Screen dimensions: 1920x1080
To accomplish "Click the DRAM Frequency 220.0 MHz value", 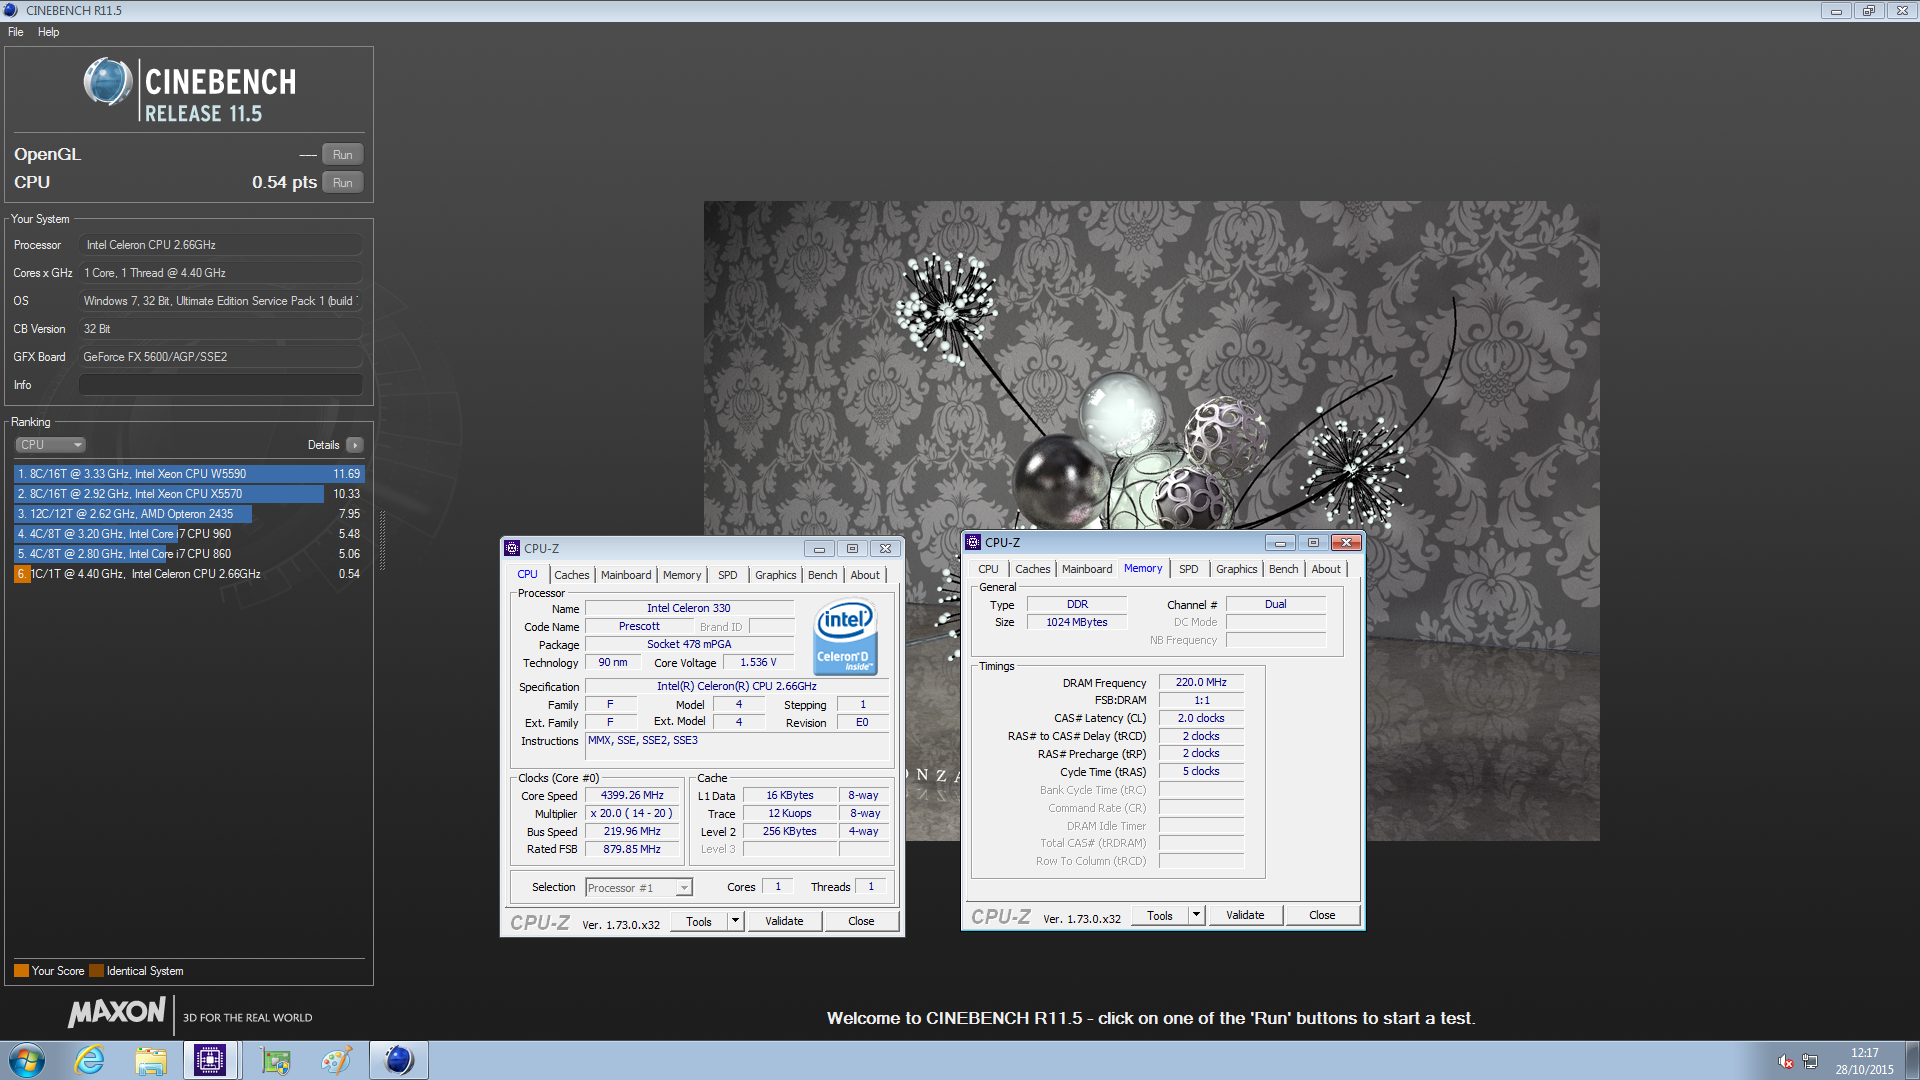I will click(1201, 683).
